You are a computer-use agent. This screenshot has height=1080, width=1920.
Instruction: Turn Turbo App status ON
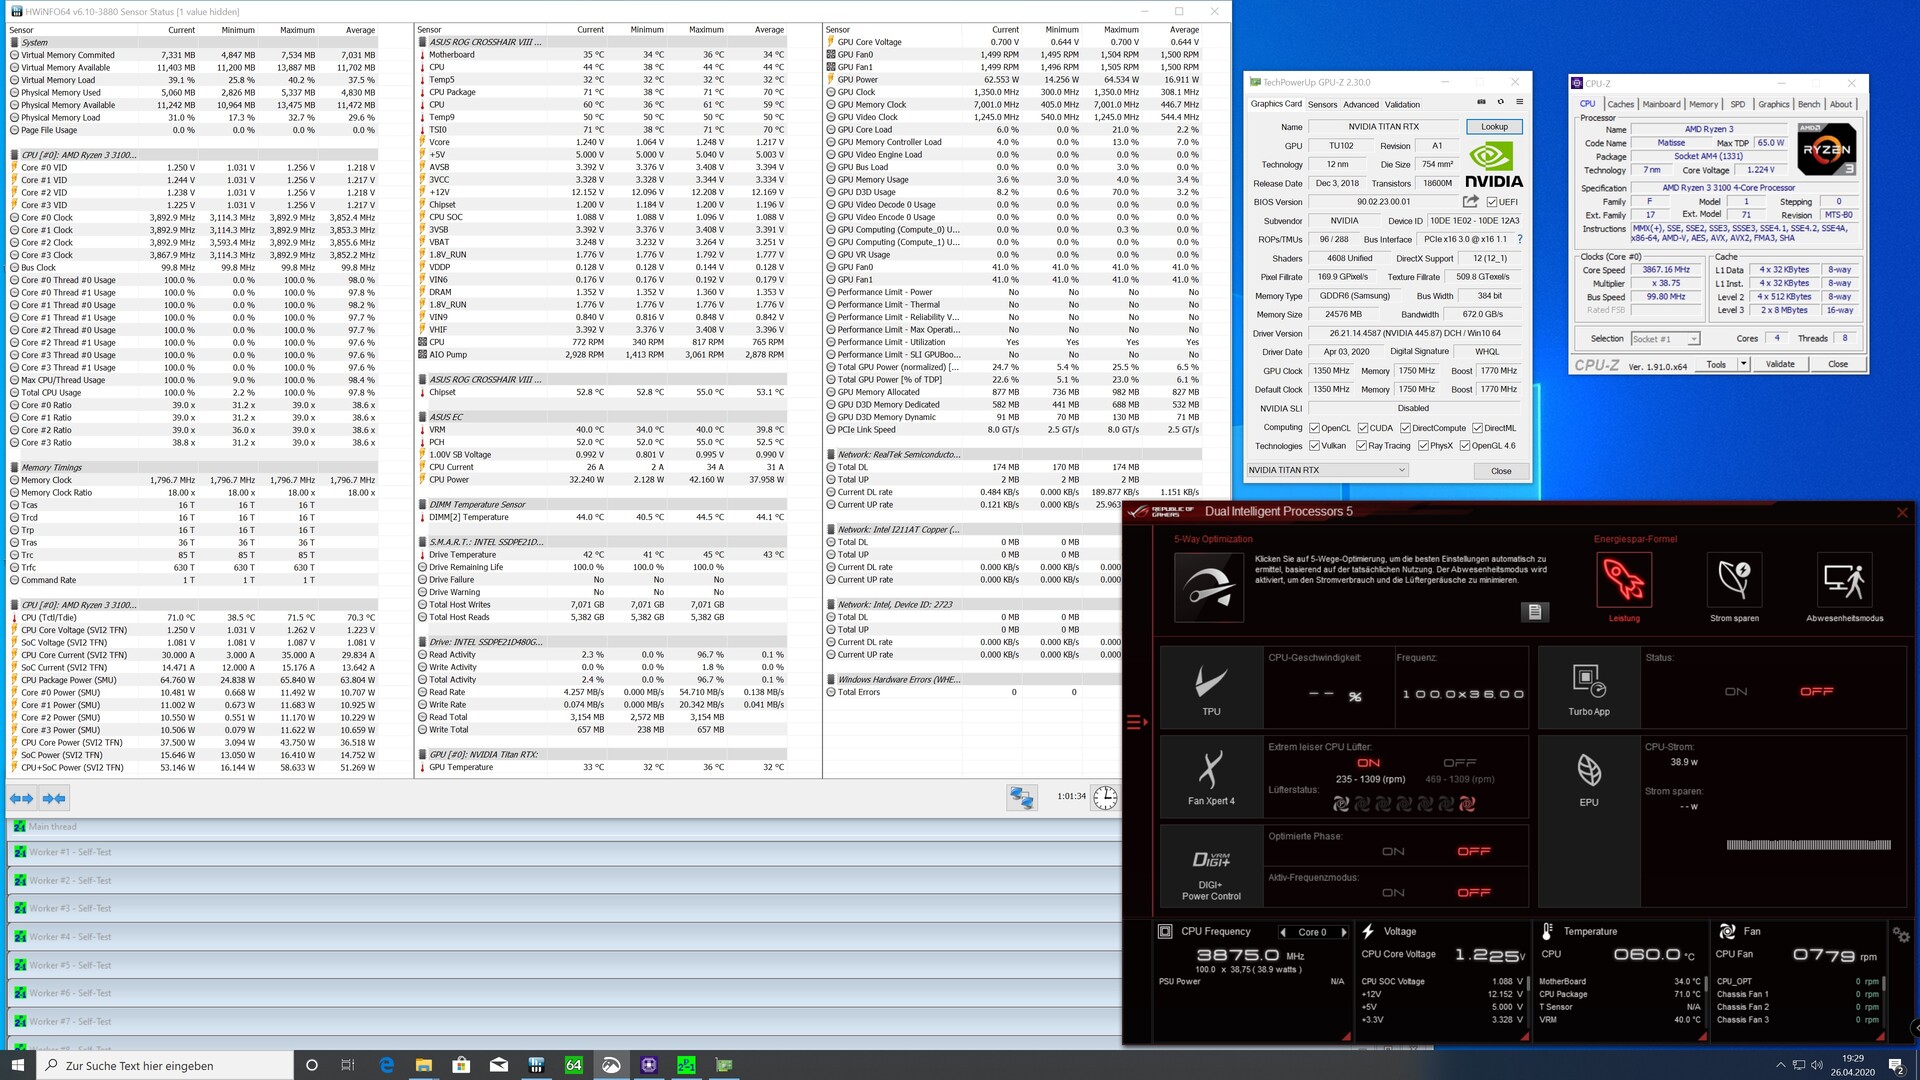[x=1736, y=692]
